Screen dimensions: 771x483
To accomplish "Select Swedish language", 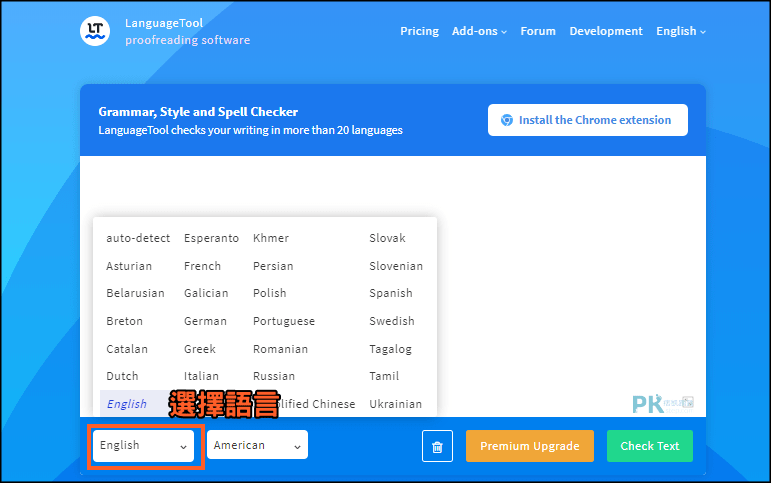I will (392, 321).
